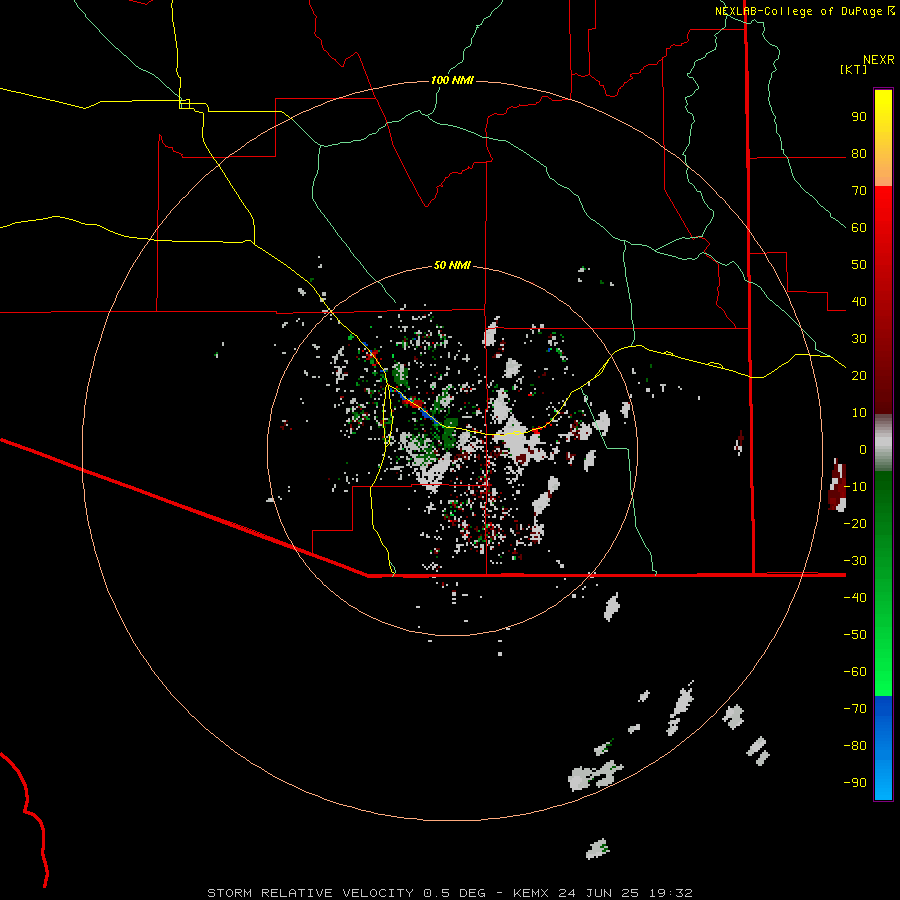Click the 19:32 time stamp in caption
The image size is (900, 900).
pos(670,893)
